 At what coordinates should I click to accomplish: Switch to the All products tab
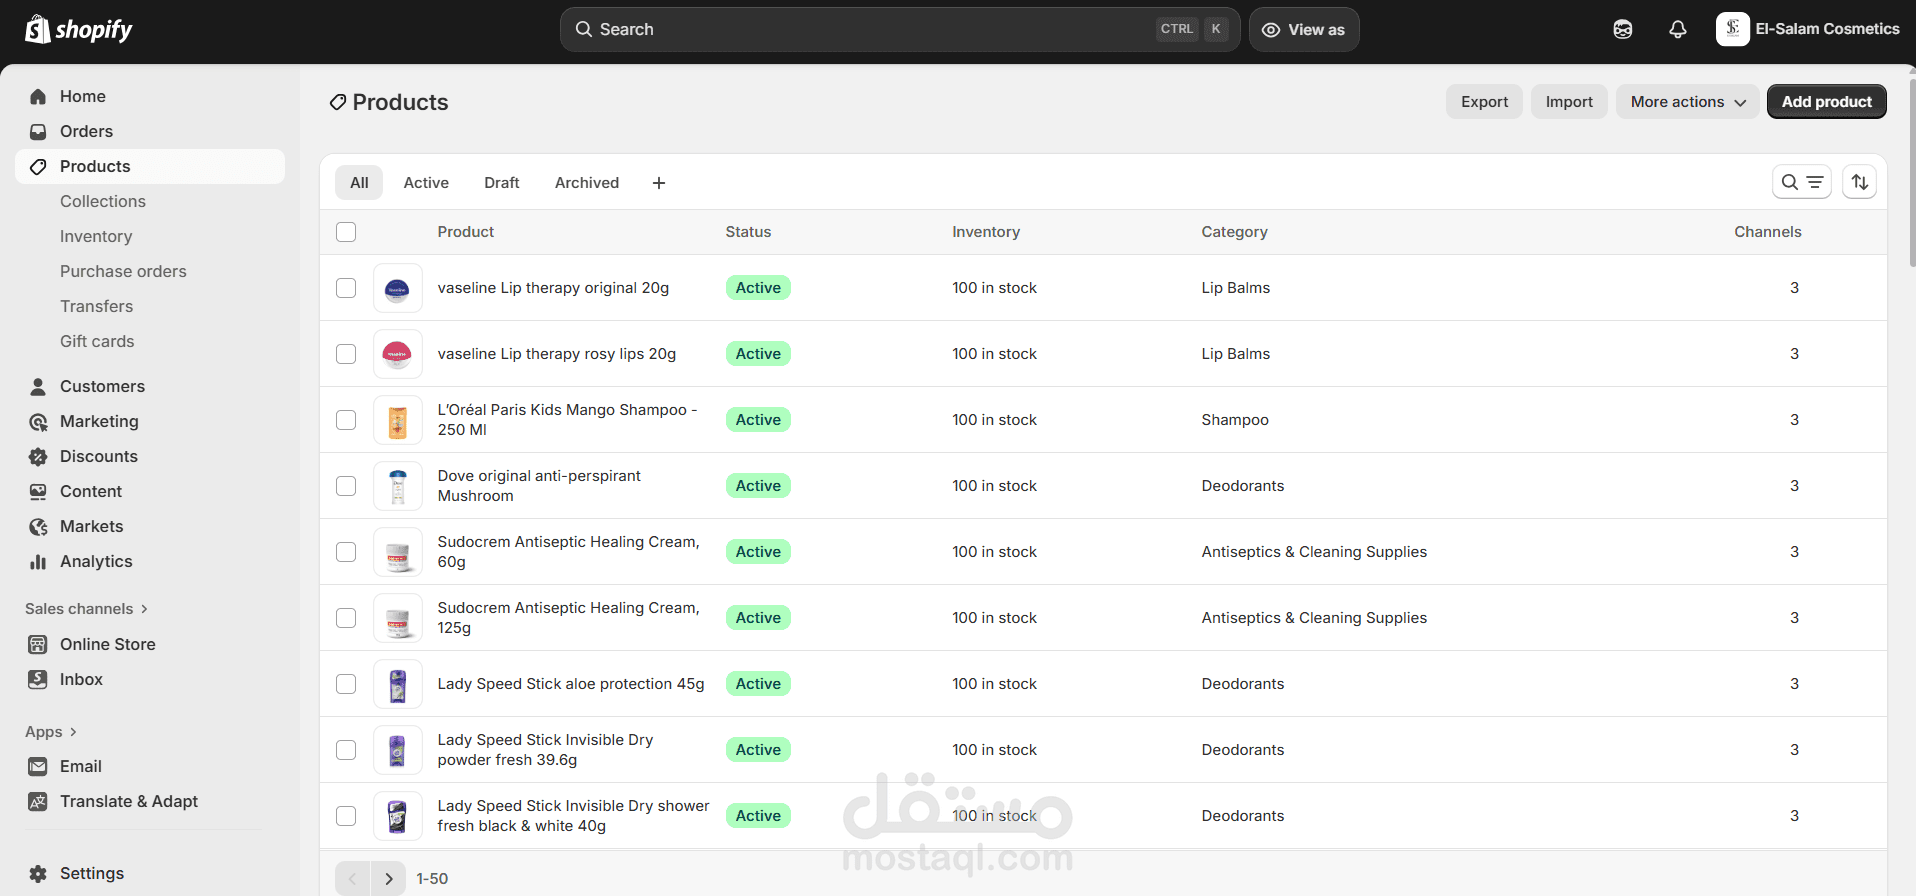pyautogui.click(x=359, y=183)
